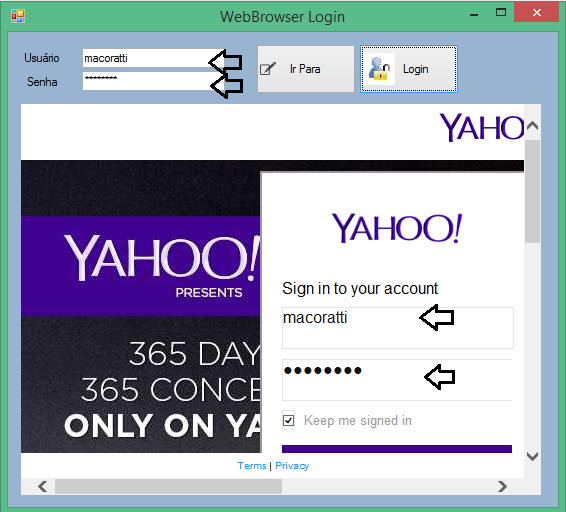Click the padlock user icon on Login button
This screenshot has width=566, height=512.
tap(379, 69)
